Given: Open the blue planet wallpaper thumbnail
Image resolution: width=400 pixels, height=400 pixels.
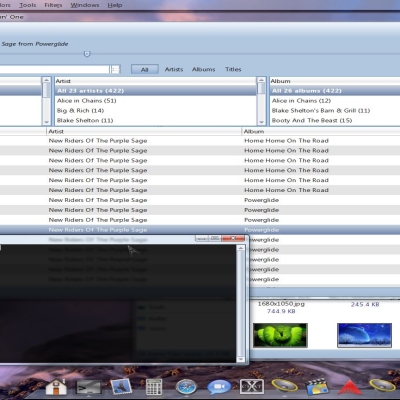Looking at the screenshot, I should click(x=364, y=335).
